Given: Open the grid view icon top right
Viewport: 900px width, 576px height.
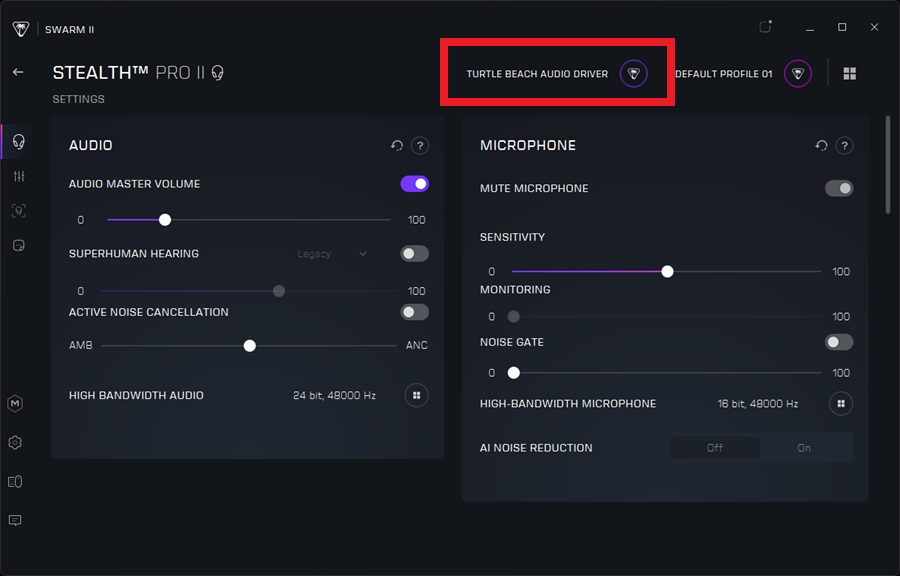Looking at the screenshot, I should (849, 73).
